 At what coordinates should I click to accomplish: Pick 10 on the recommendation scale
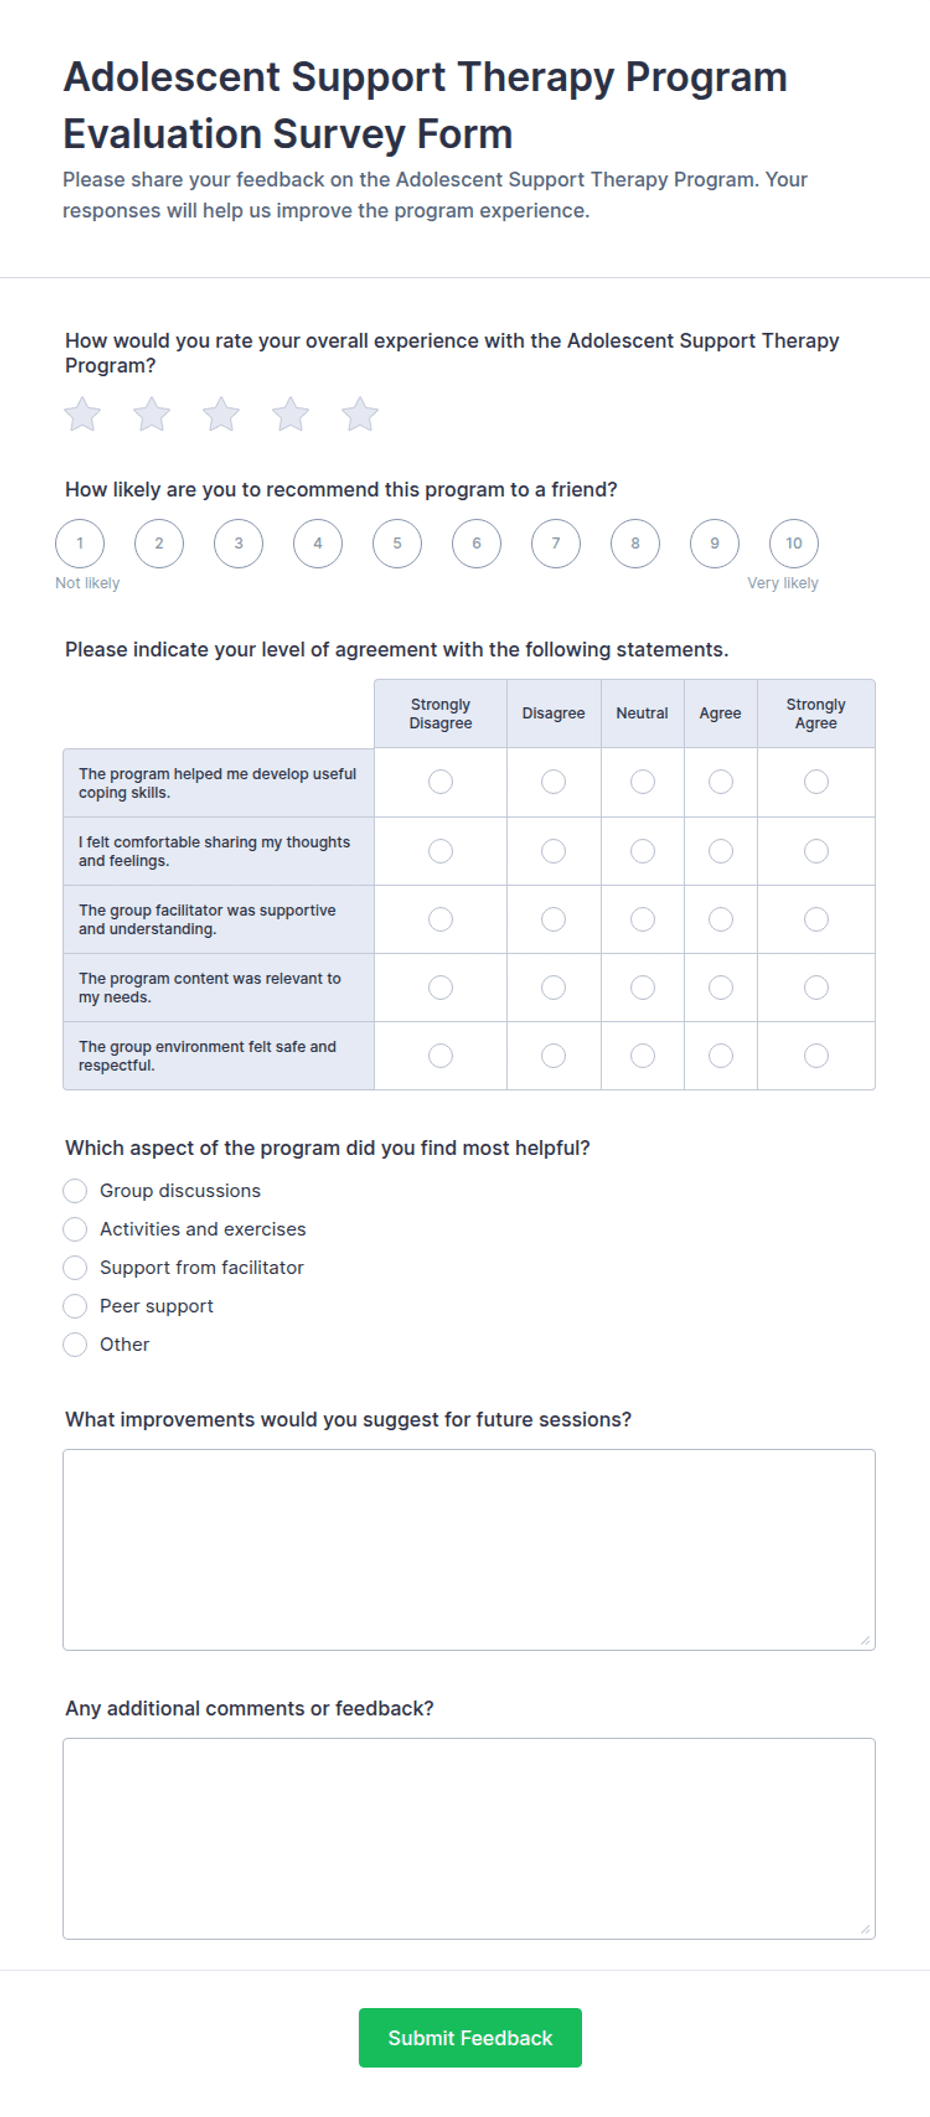point(794,544)
